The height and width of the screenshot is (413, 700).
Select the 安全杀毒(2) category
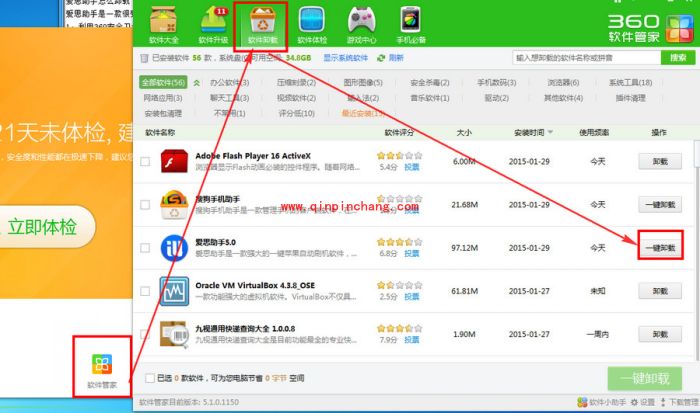pyautogui.click(x=429, y=83)
